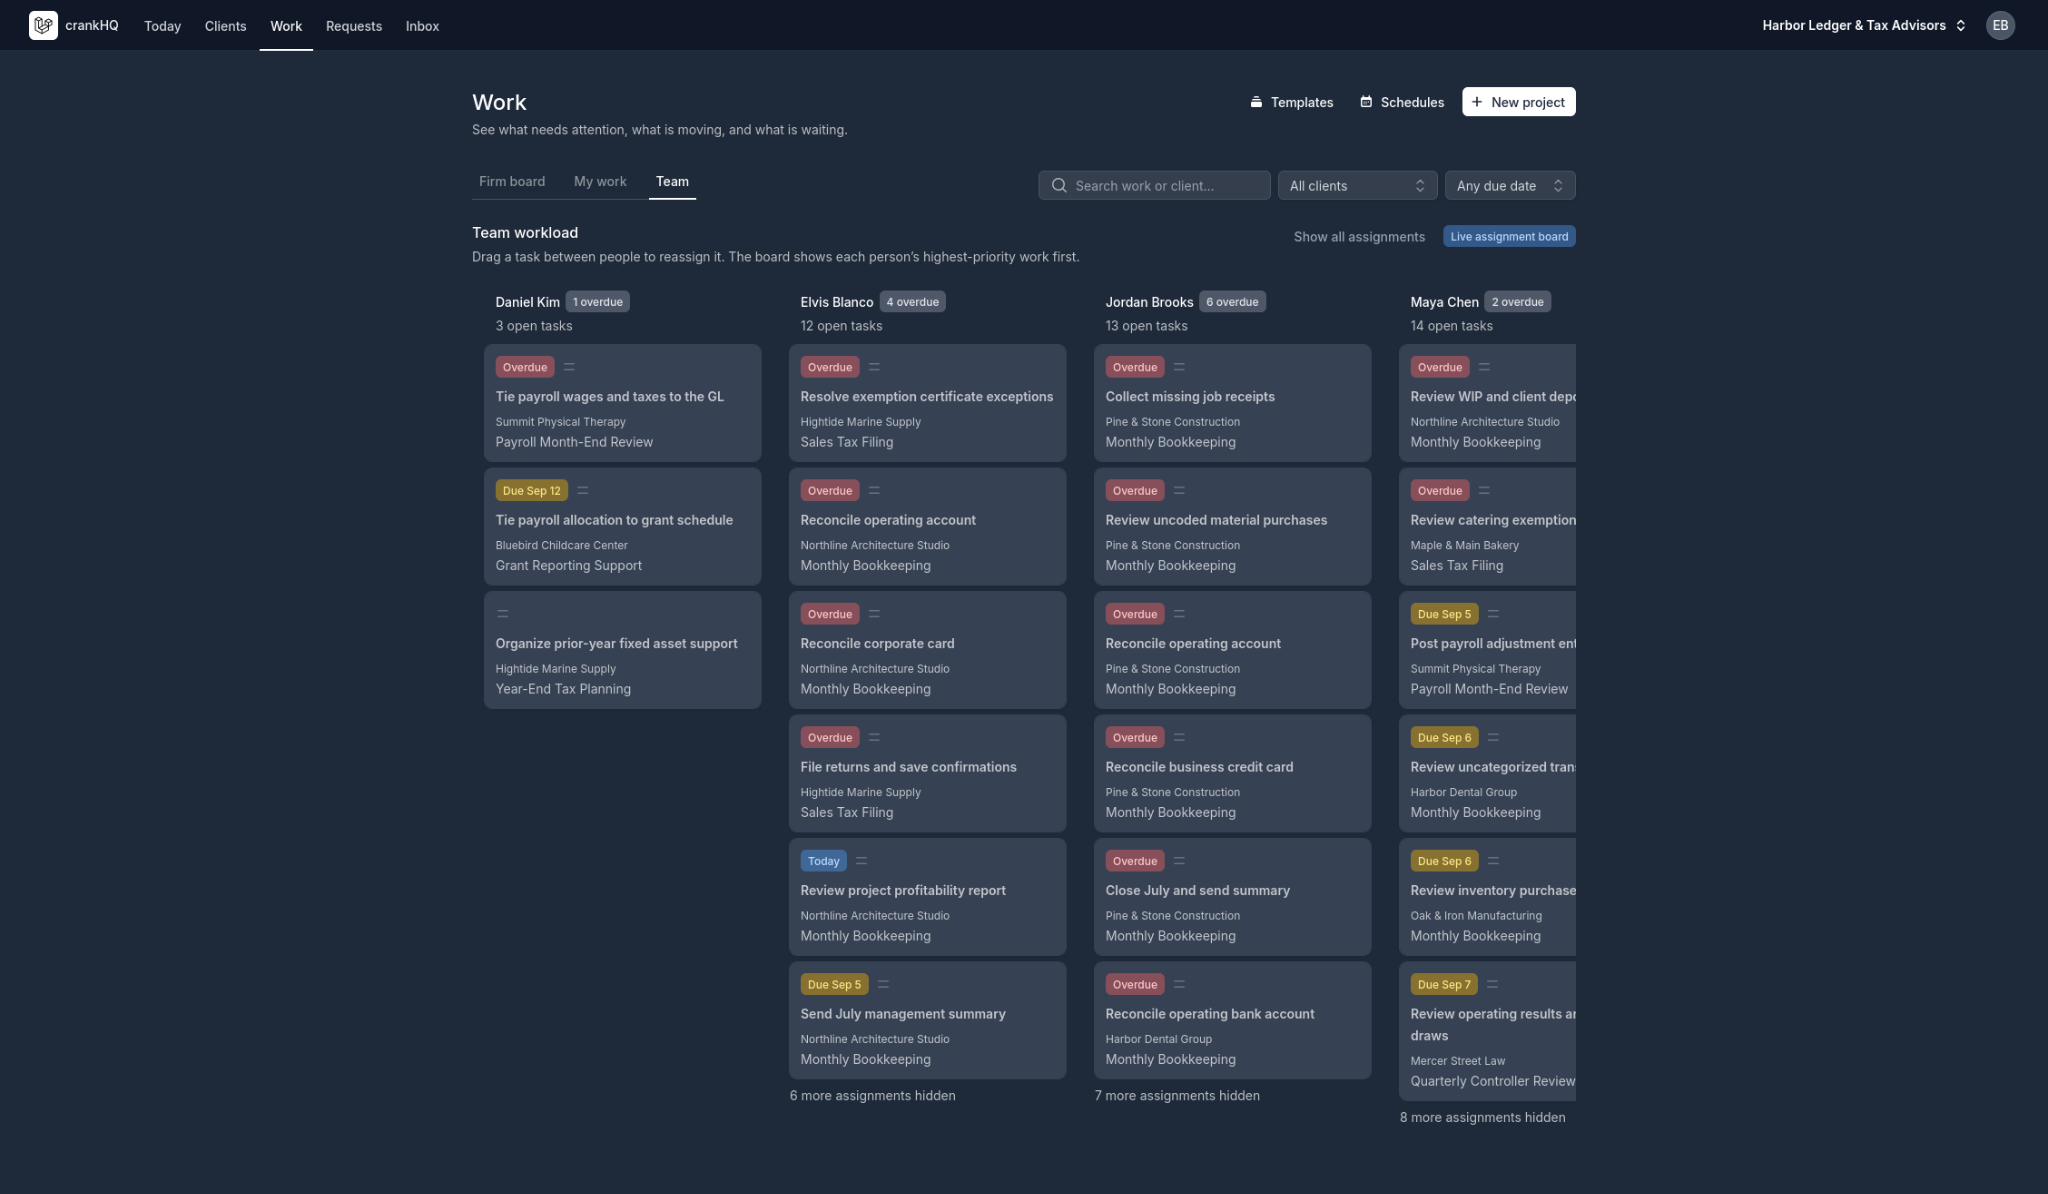
Task: Click the crankHQ logo icon
Action: pyautogui.click(x=43, y=25)
